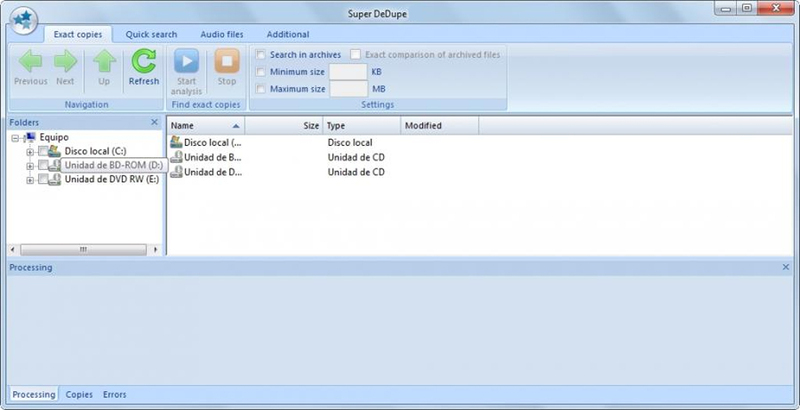
Task: Sort by Size column header
Action: [x=284, y=125]
